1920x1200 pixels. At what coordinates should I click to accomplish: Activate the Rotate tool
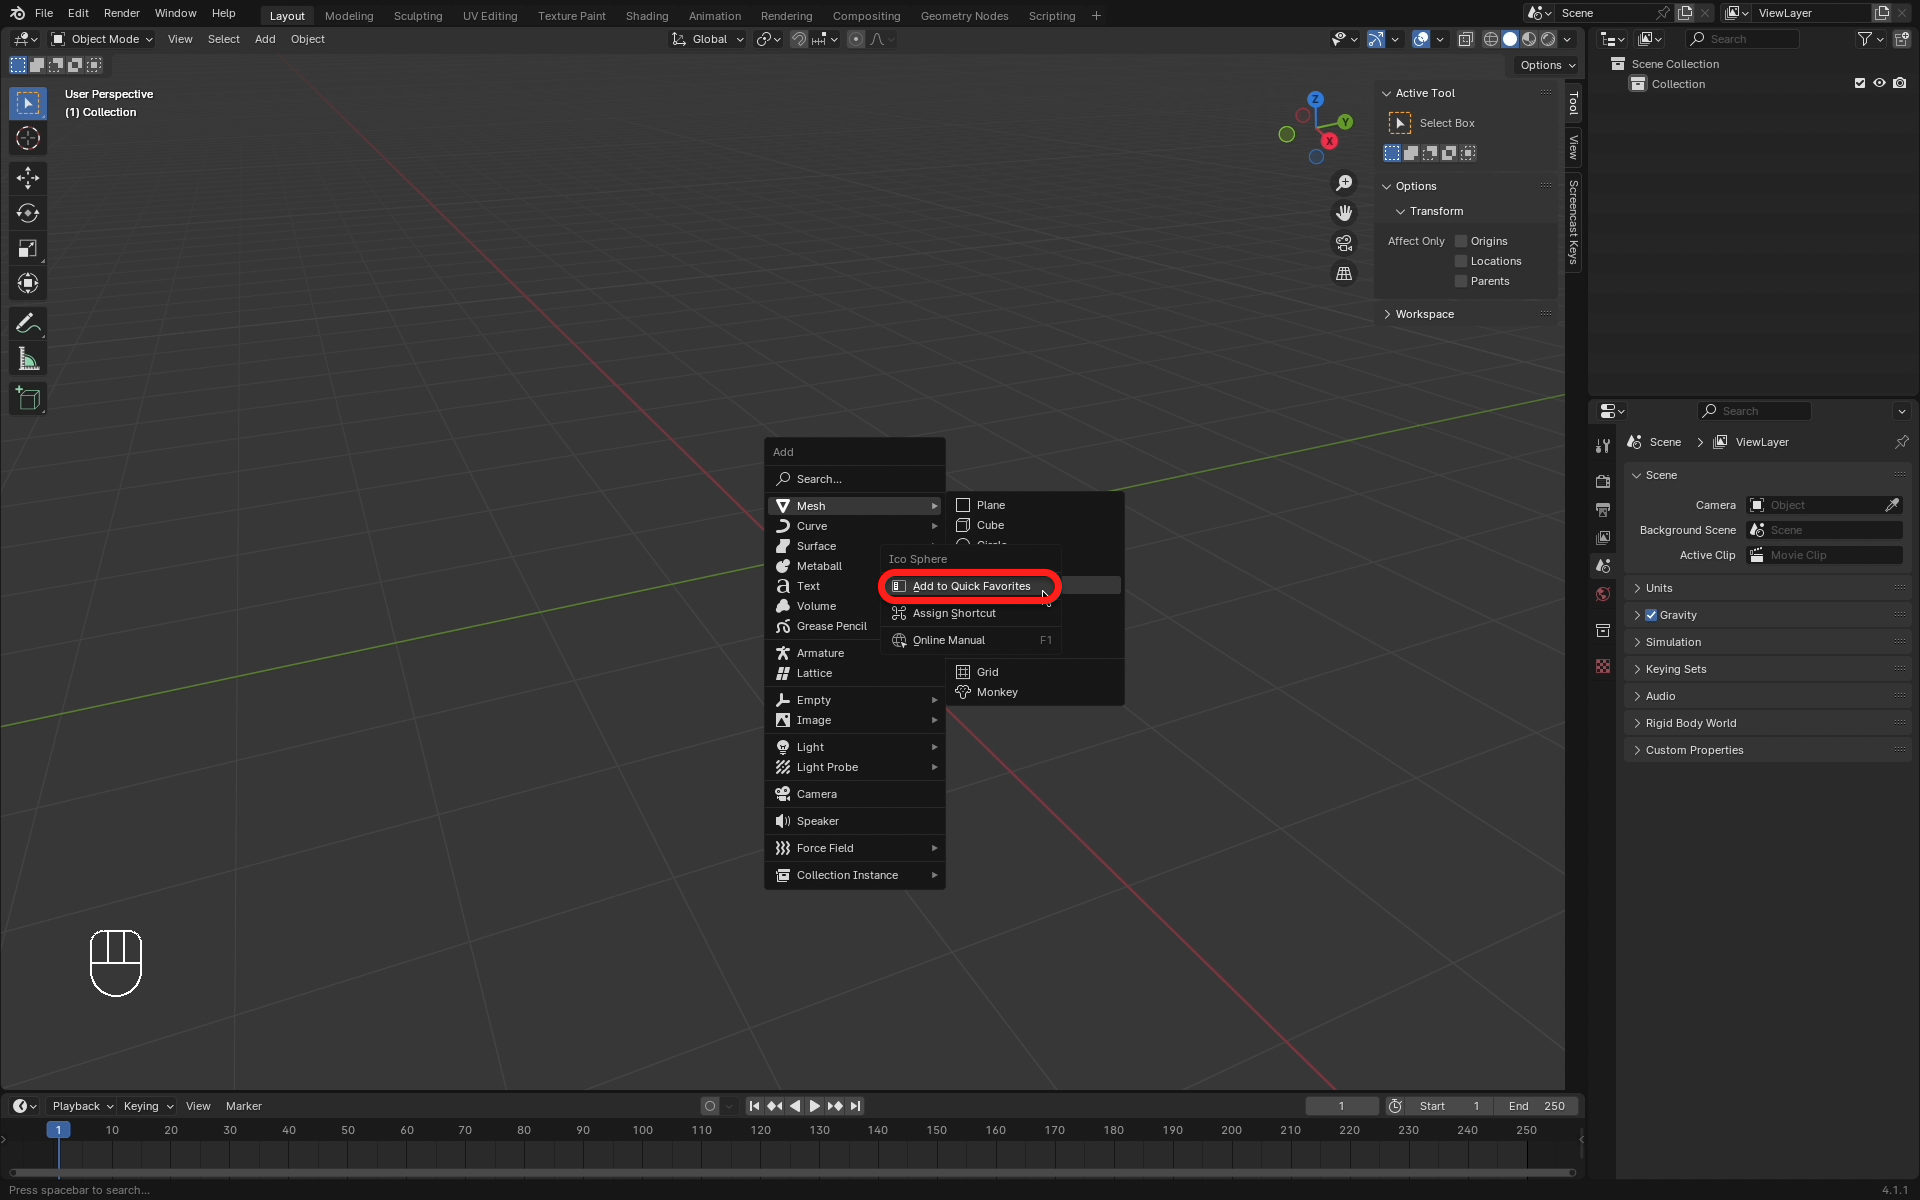pos(28,213)
